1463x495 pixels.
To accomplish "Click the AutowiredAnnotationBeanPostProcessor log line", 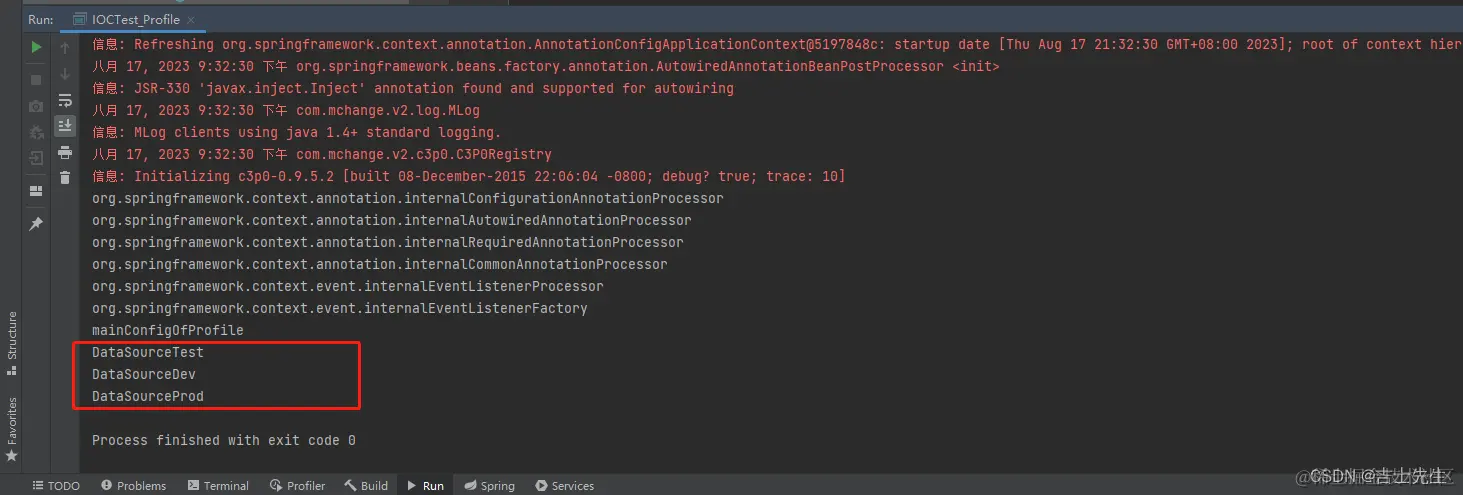I will point(546,66).
